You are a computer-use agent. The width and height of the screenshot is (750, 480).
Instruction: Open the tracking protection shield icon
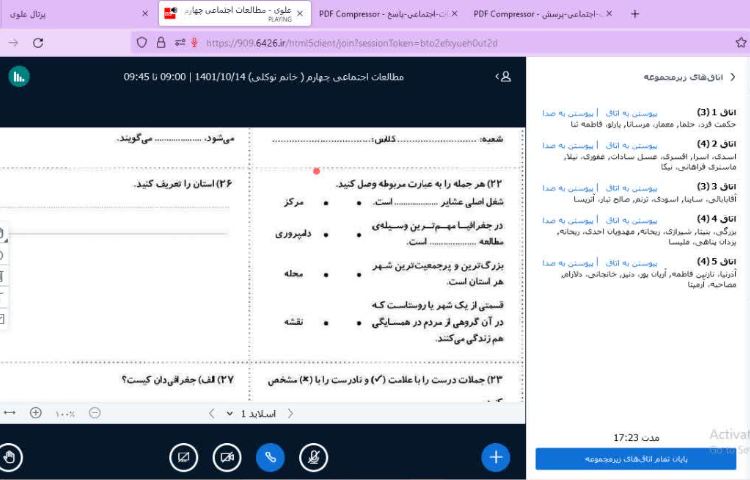[142, 43]
